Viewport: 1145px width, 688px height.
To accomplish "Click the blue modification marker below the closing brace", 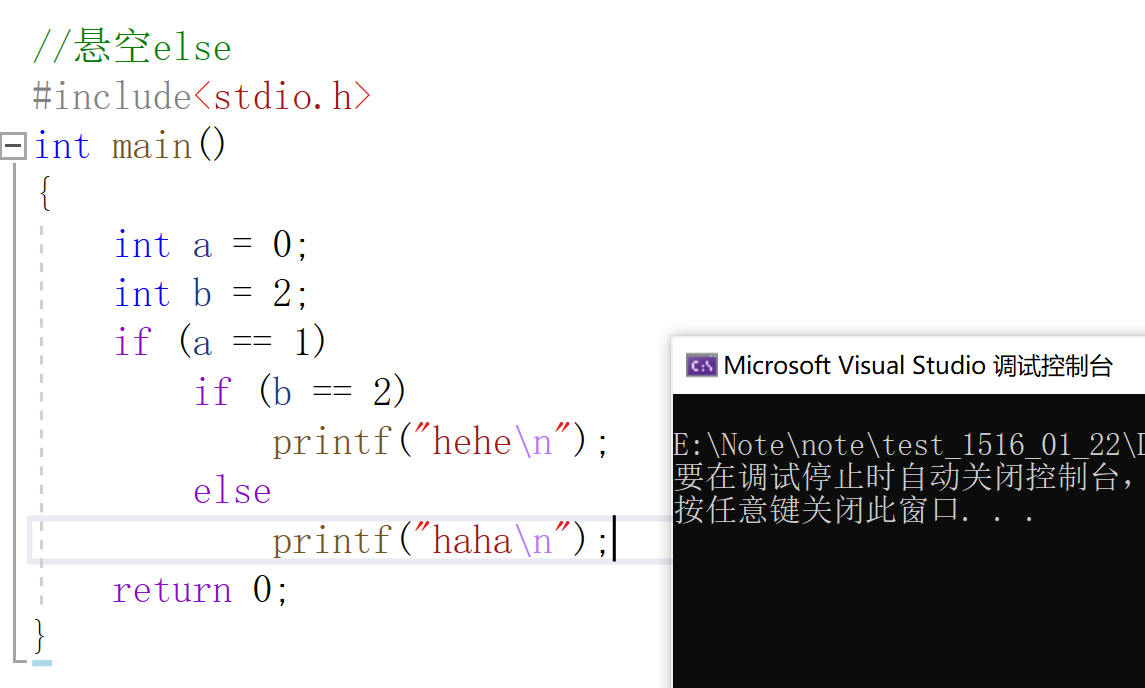I will tap(41, 664).
